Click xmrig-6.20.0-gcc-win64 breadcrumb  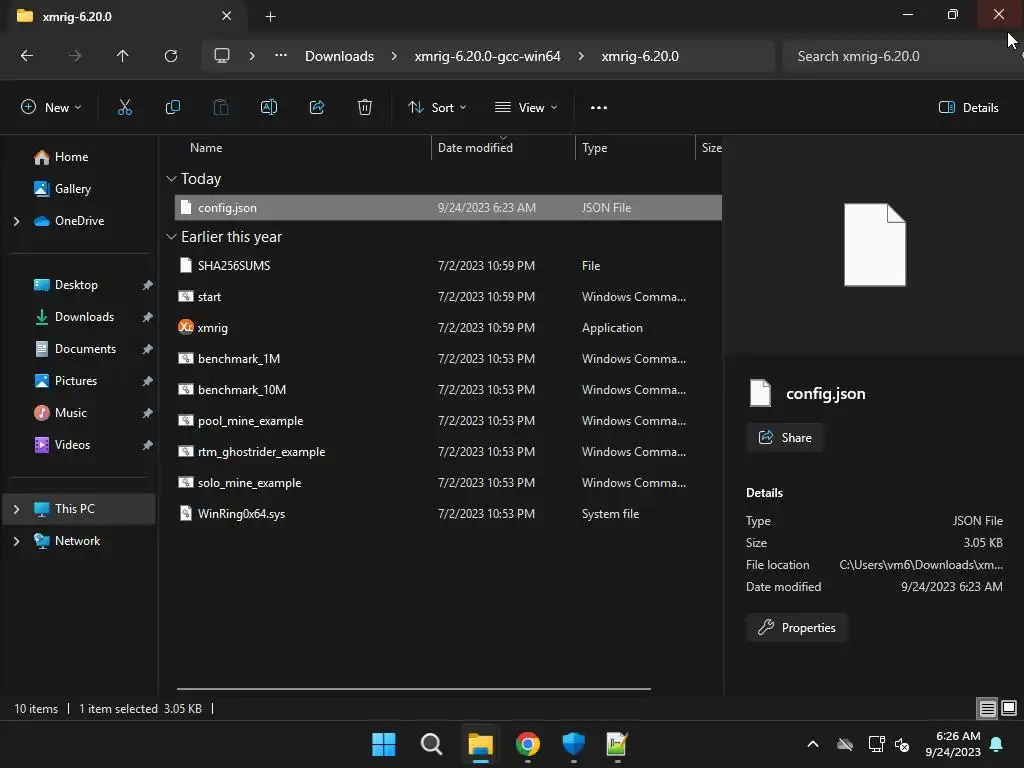point(487,56)
